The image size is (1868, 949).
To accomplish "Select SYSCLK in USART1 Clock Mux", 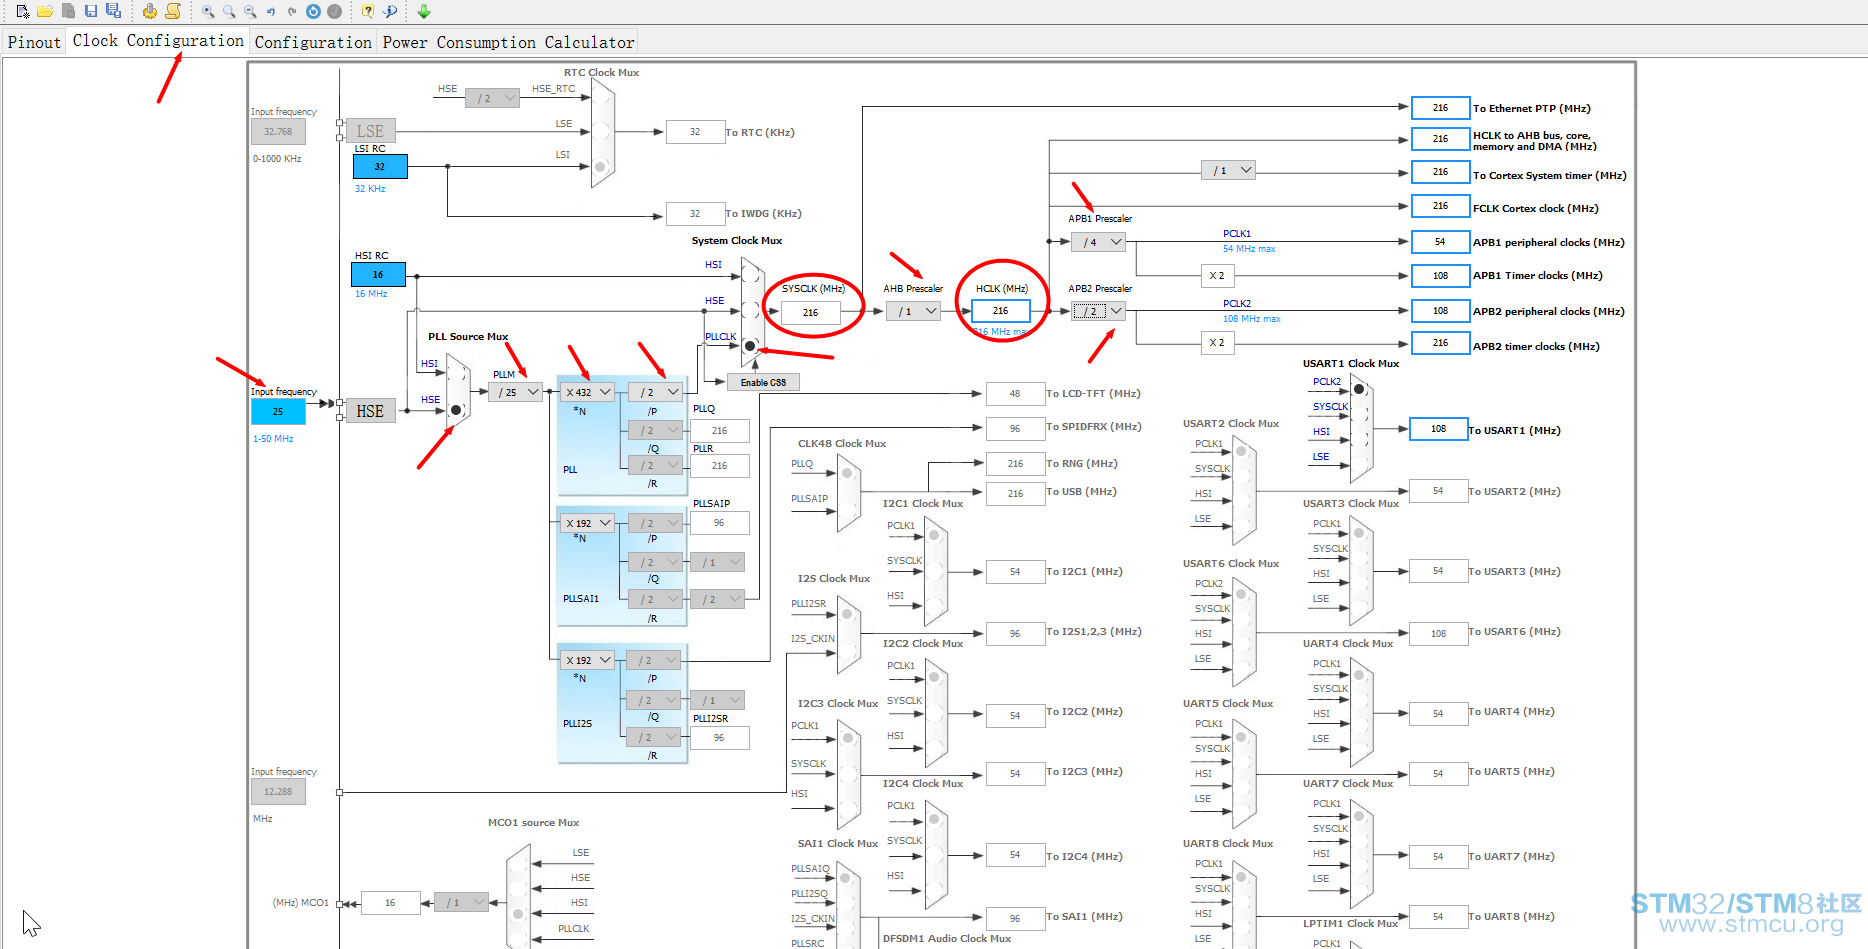I will coord(1359,414).
